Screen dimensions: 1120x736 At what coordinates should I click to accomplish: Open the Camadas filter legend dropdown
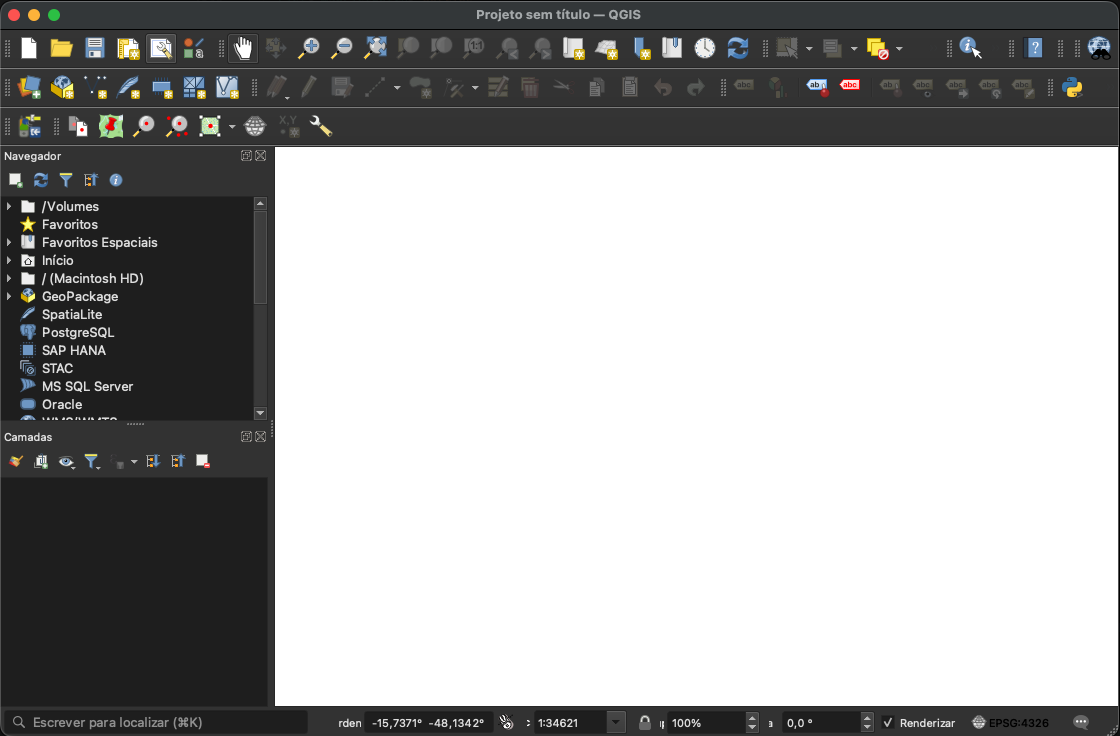pyautogui.click(x=92, y=462)
